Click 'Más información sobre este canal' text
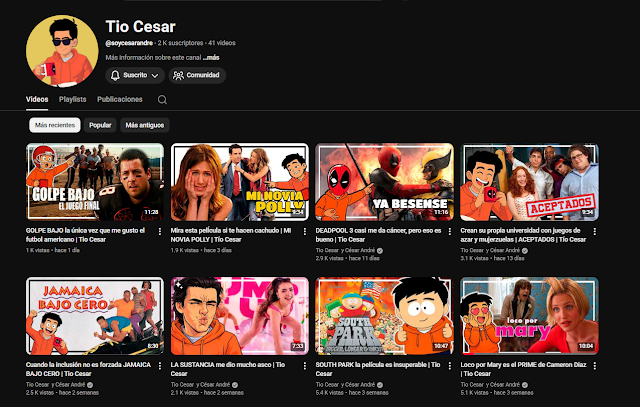The image size is (640, 407). pos(153,58)
